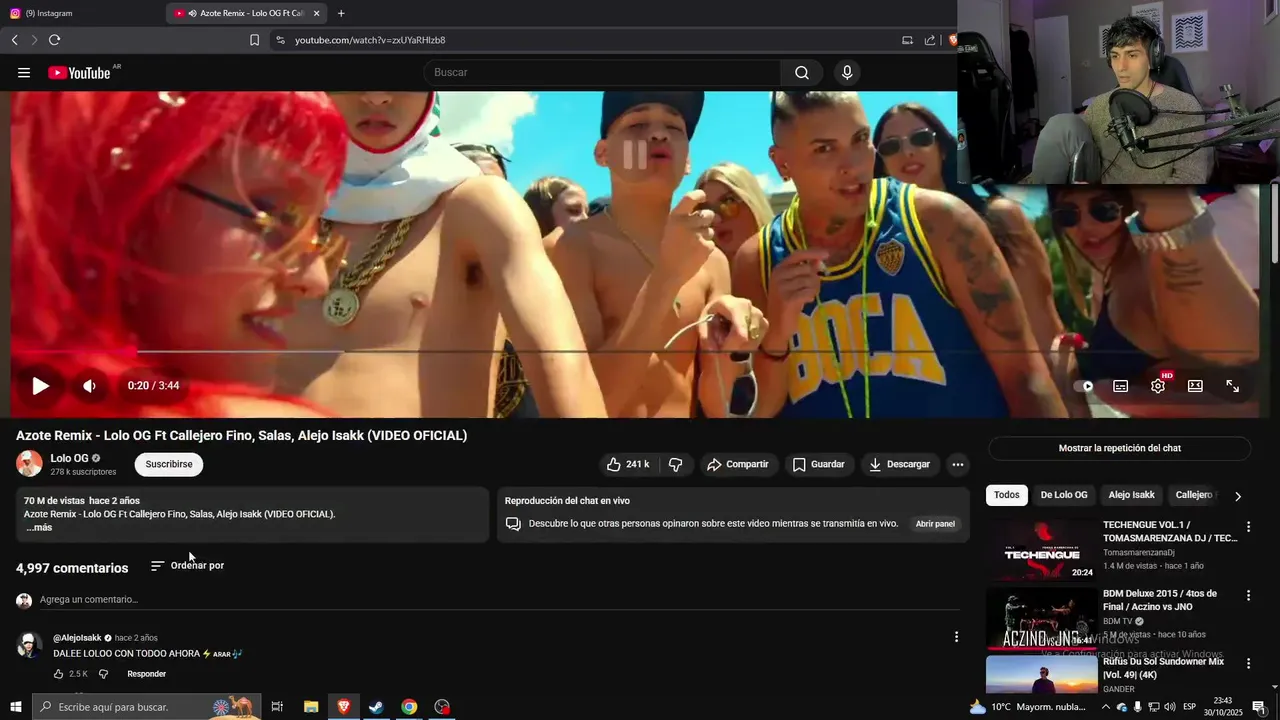
Task: Click the TomasmarenzanaDj channel name
Action: click(1139, 552)
